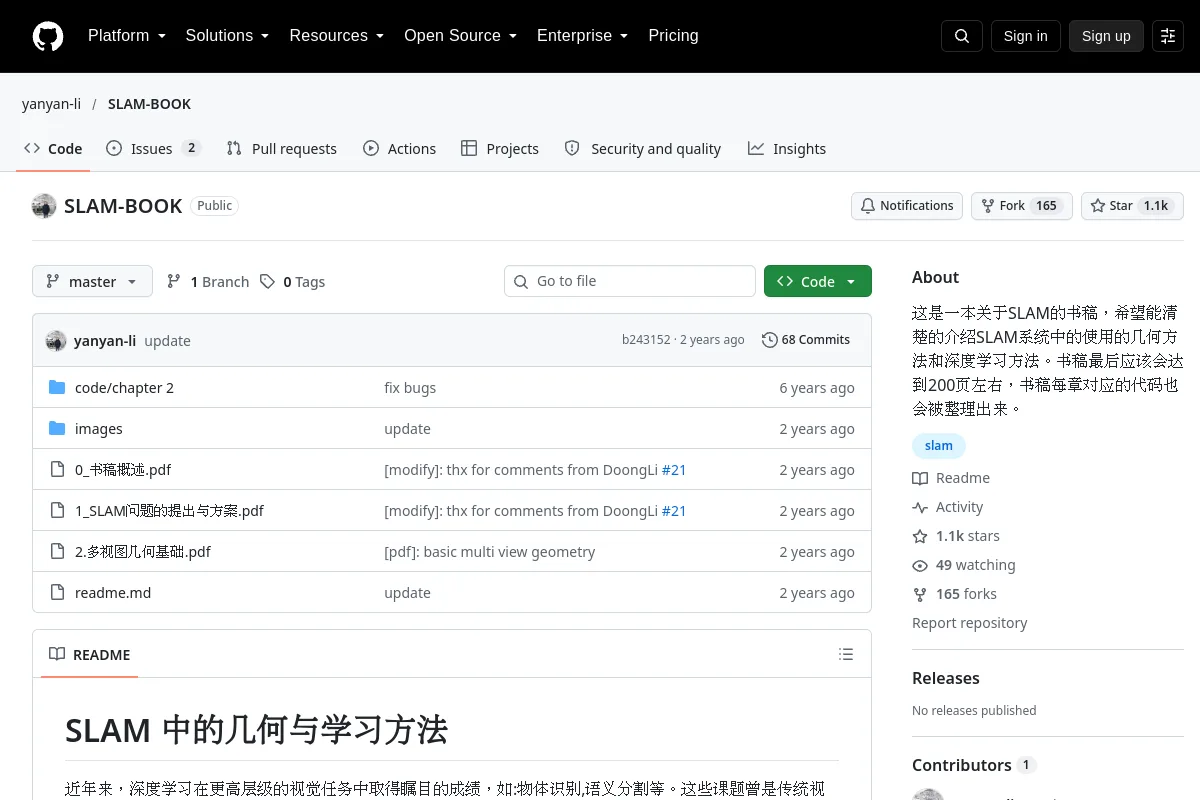Click yanyan-li avatar beside the SLAM-BOOK title
Viewport: 1200px width, 800px height.
(44, 206)
